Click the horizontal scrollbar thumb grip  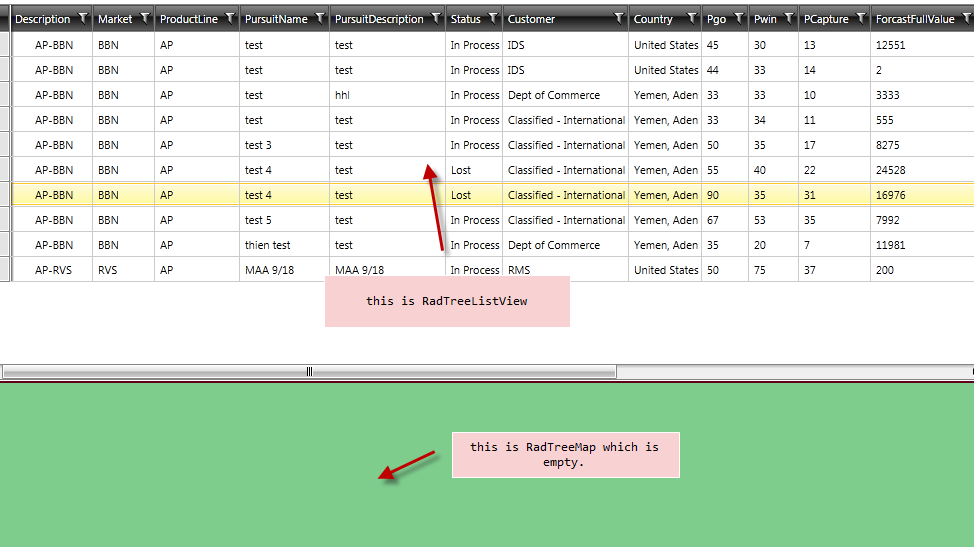(309, 371)
